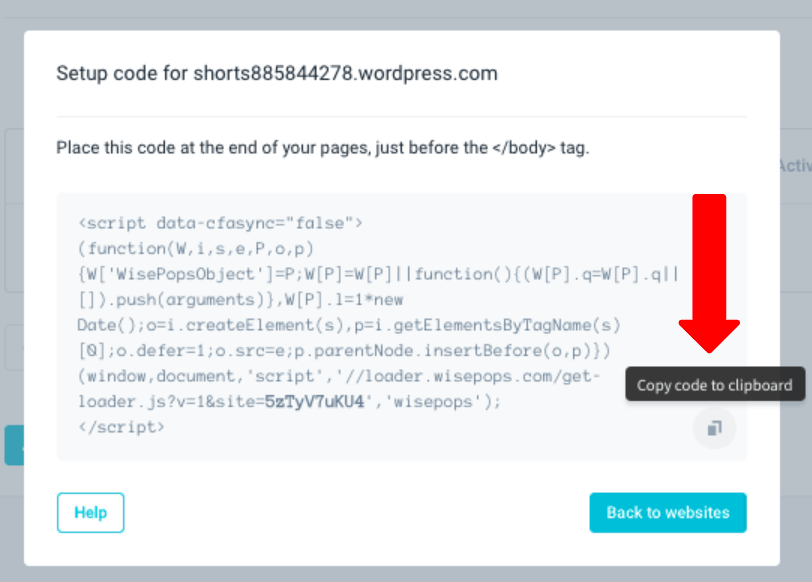Click the opening script data-cfasync line
Screen dimensions: 812x582
click(220, 222)
